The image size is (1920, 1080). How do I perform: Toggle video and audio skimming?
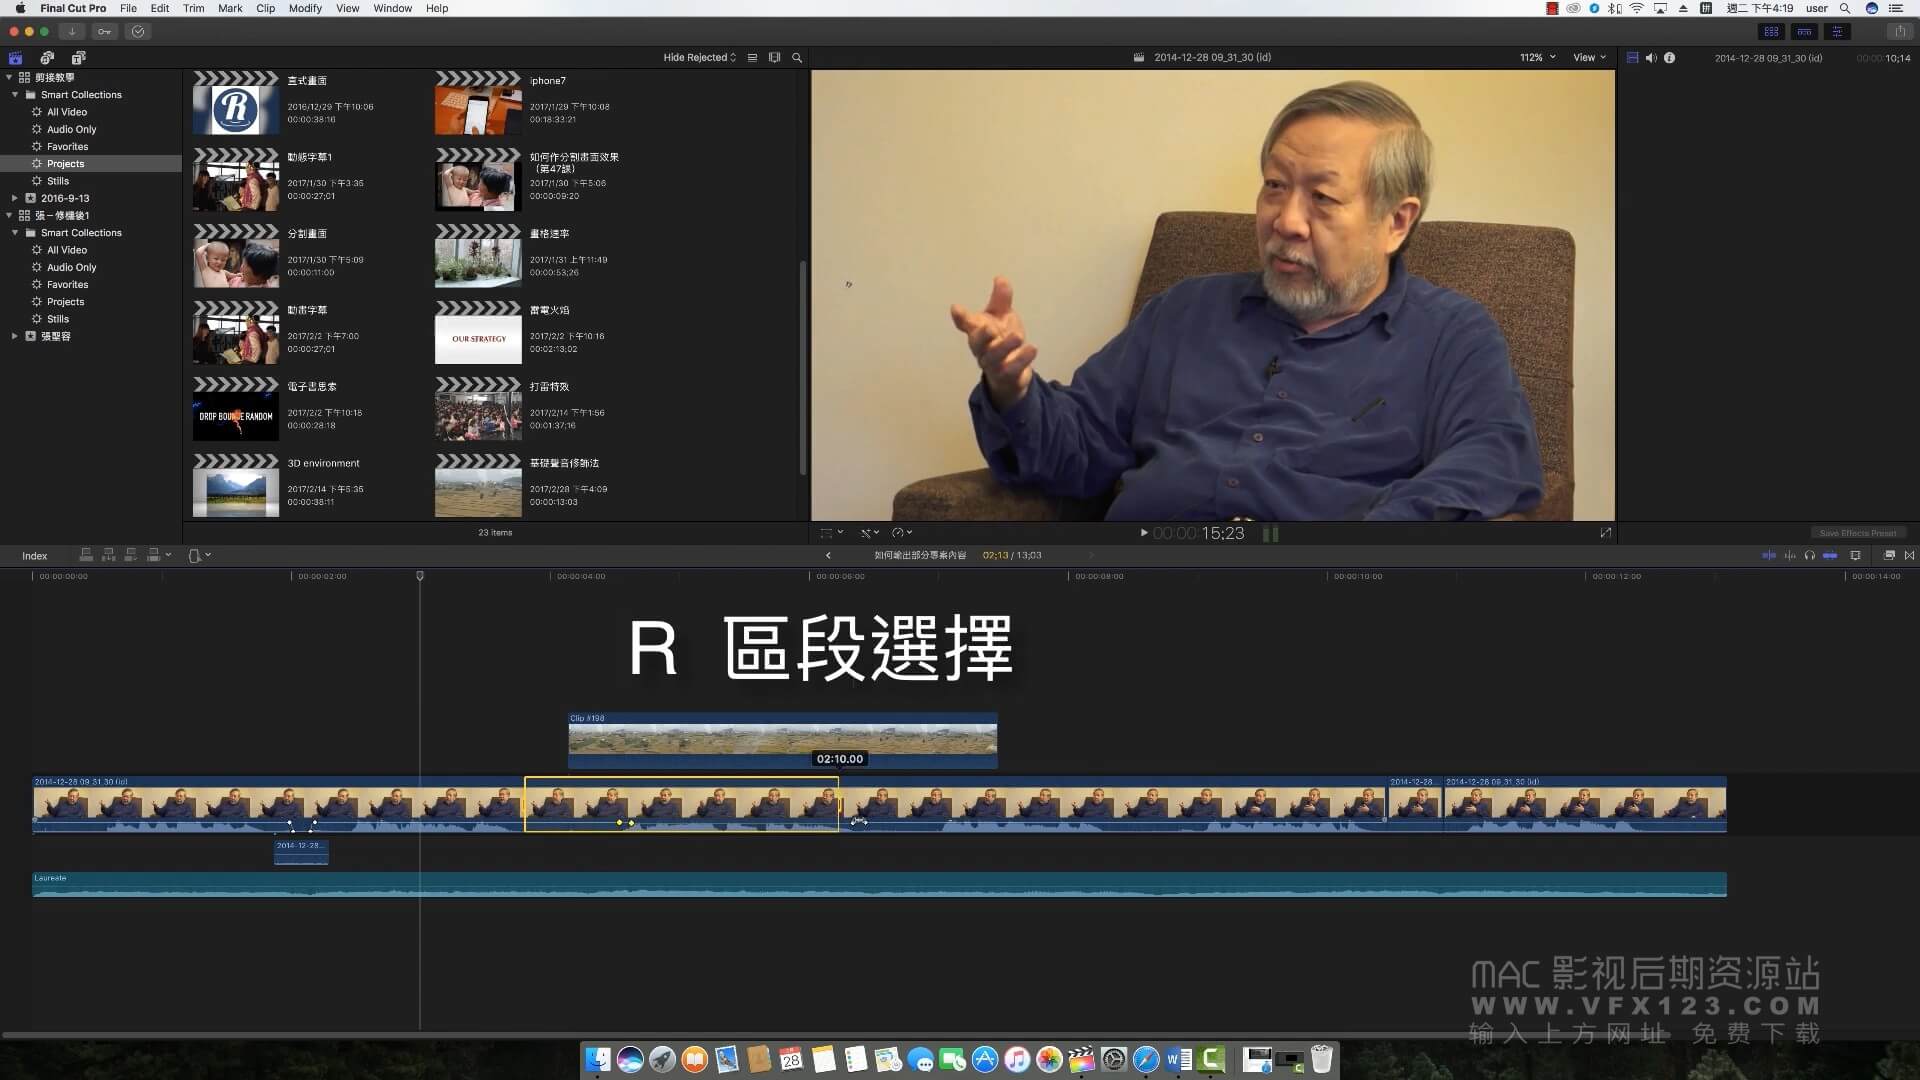click(x=1769, y=555)
